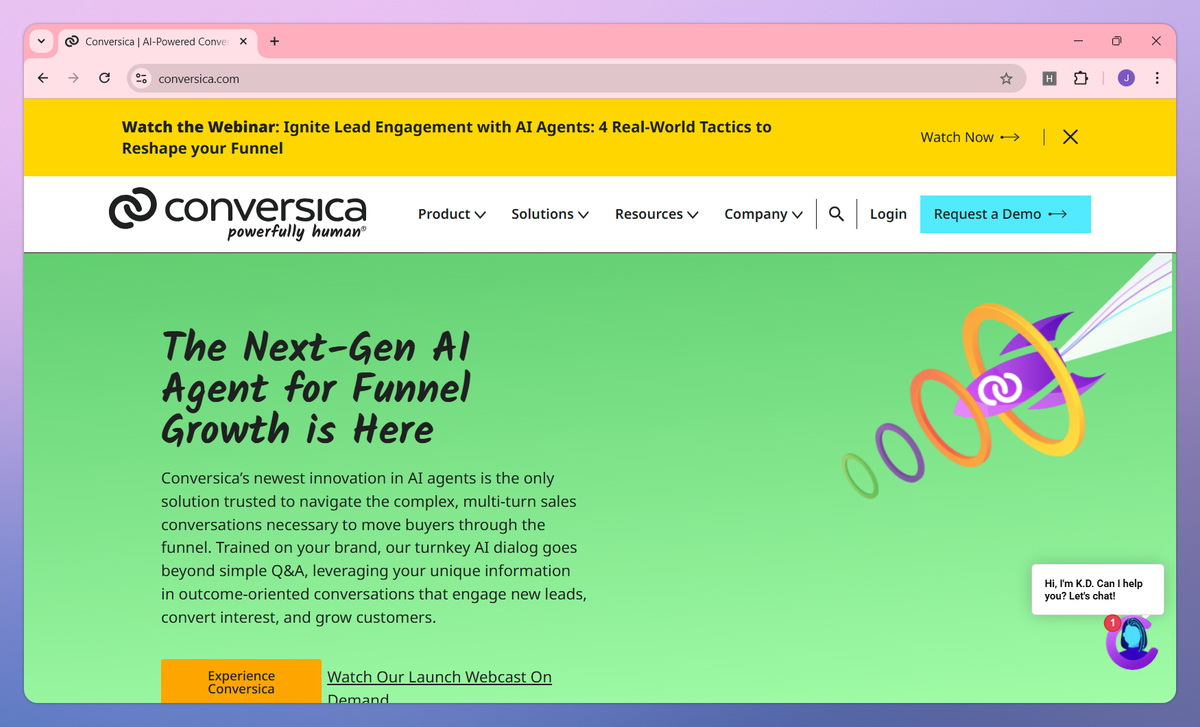
Task: Expand the Product menu
Action: tap(452, 214)
